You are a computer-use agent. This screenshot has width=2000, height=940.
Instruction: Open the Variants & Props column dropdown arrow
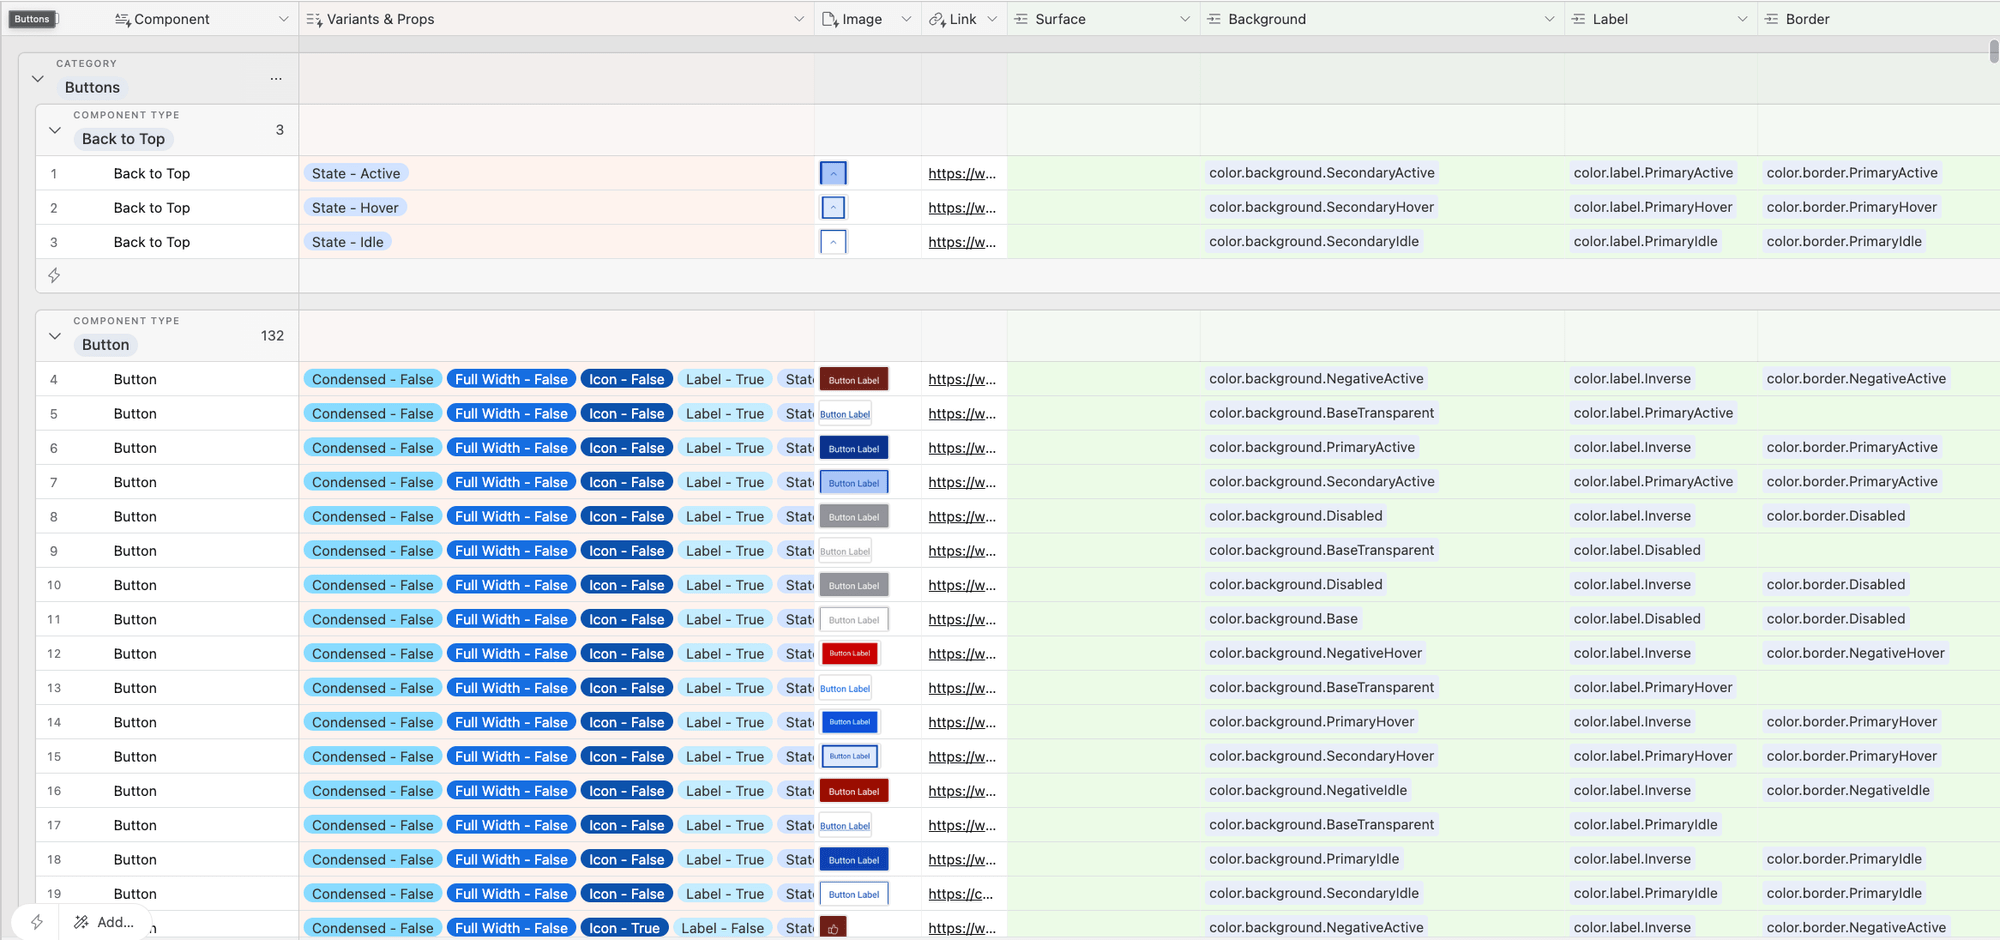799,19
